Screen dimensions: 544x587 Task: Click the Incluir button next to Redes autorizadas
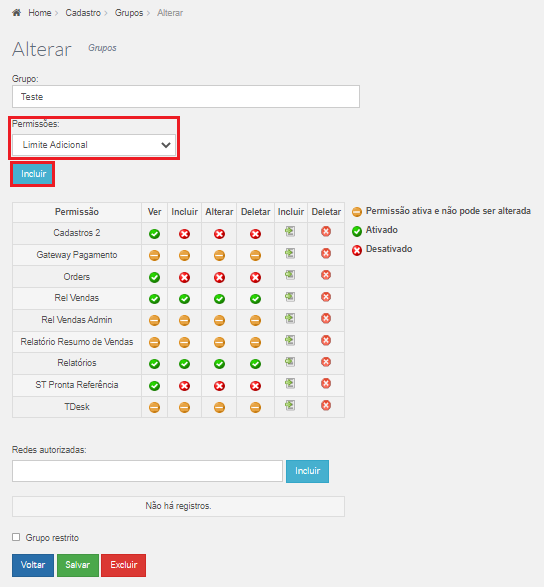(x=307, y=471)
